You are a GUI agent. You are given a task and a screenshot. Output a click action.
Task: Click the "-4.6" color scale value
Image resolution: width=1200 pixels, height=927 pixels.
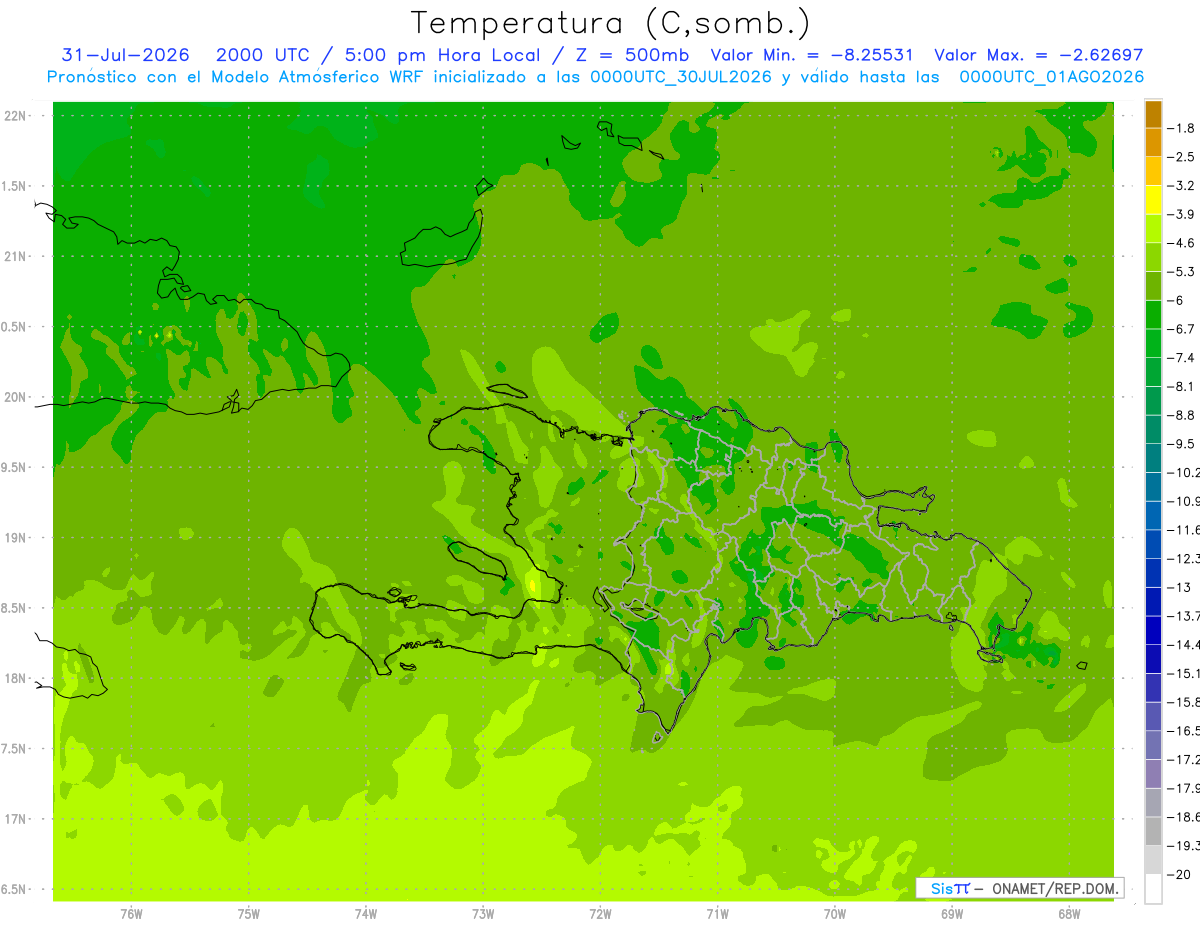[1182, 243]
